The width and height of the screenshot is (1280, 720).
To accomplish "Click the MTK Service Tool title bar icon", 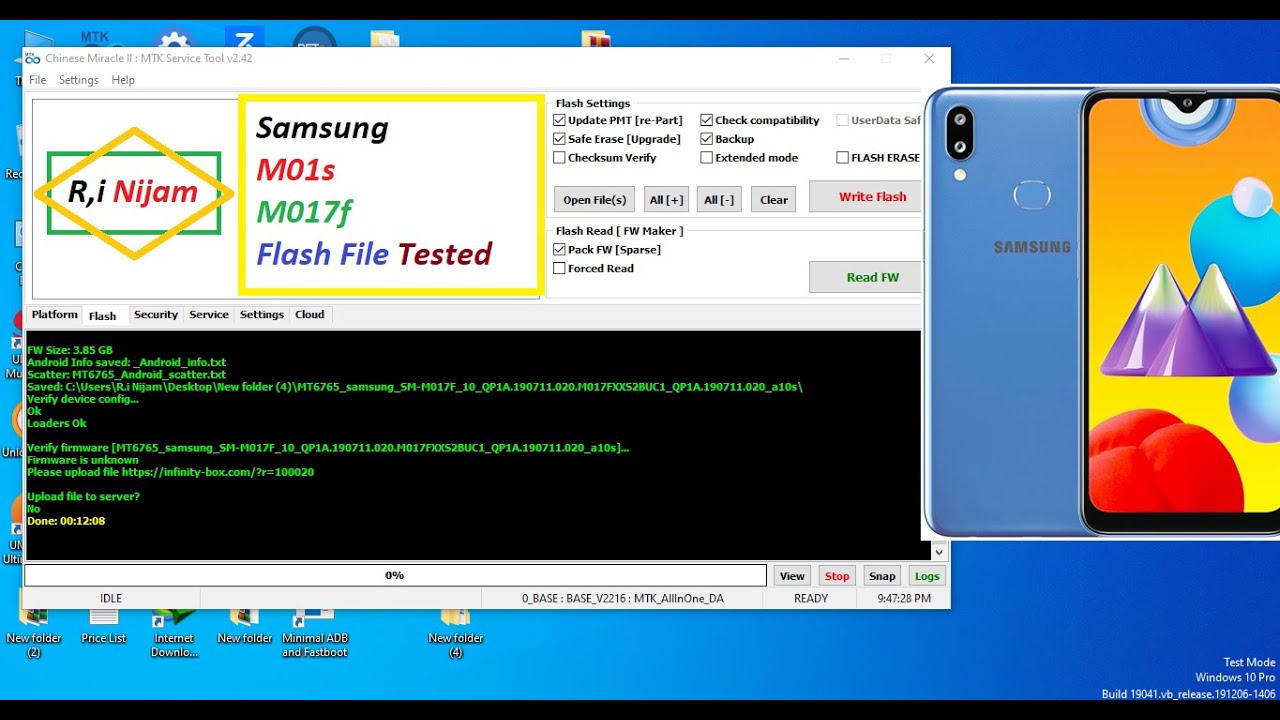I will pyautogui.click(x=33, y=58).
